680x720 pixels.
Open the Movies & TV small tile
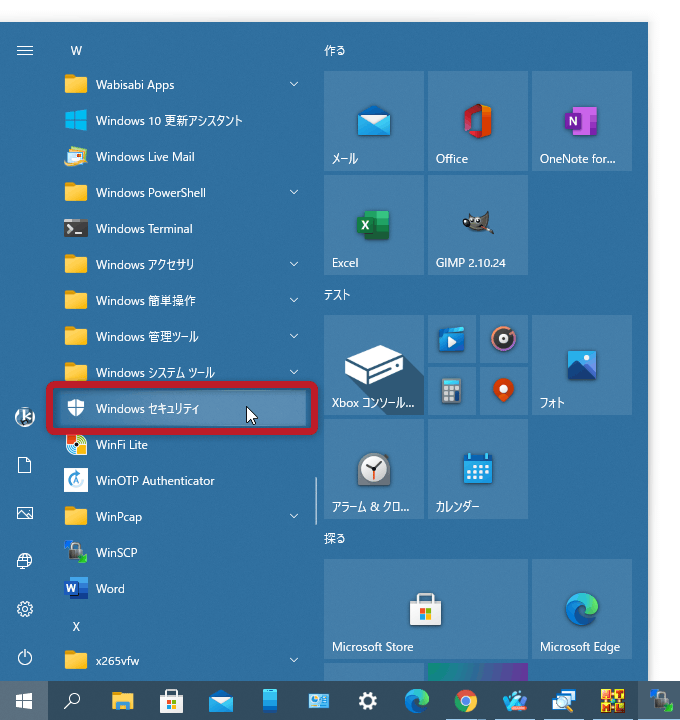pyautogui.click(x=451, y=339)
